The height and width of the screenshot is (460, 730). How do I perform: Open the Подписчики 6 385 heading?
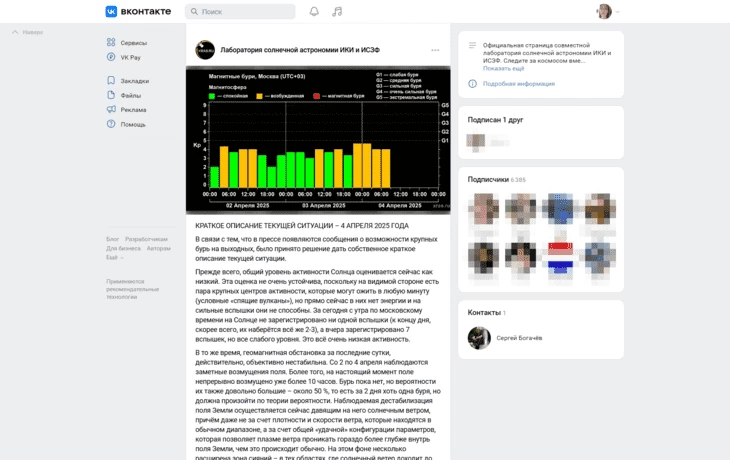tap(496, 179)
